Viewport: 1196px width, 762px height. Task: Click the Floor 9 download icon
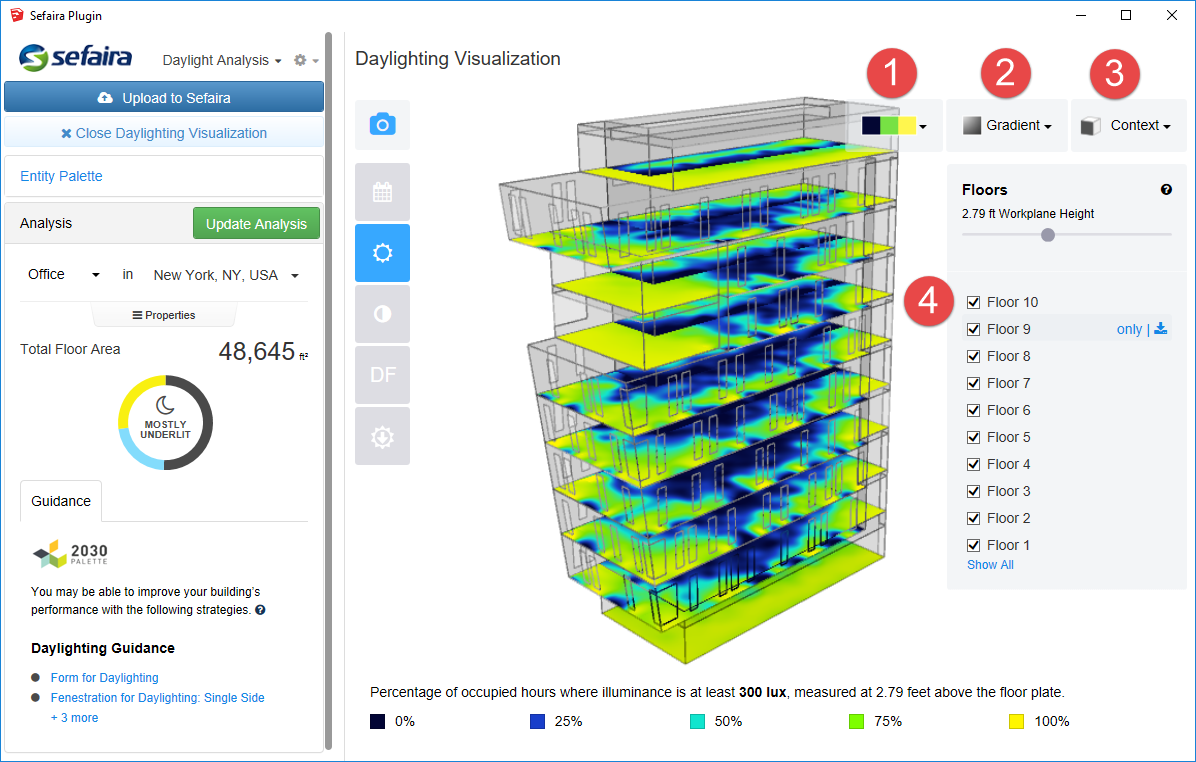pos(1161,329)
